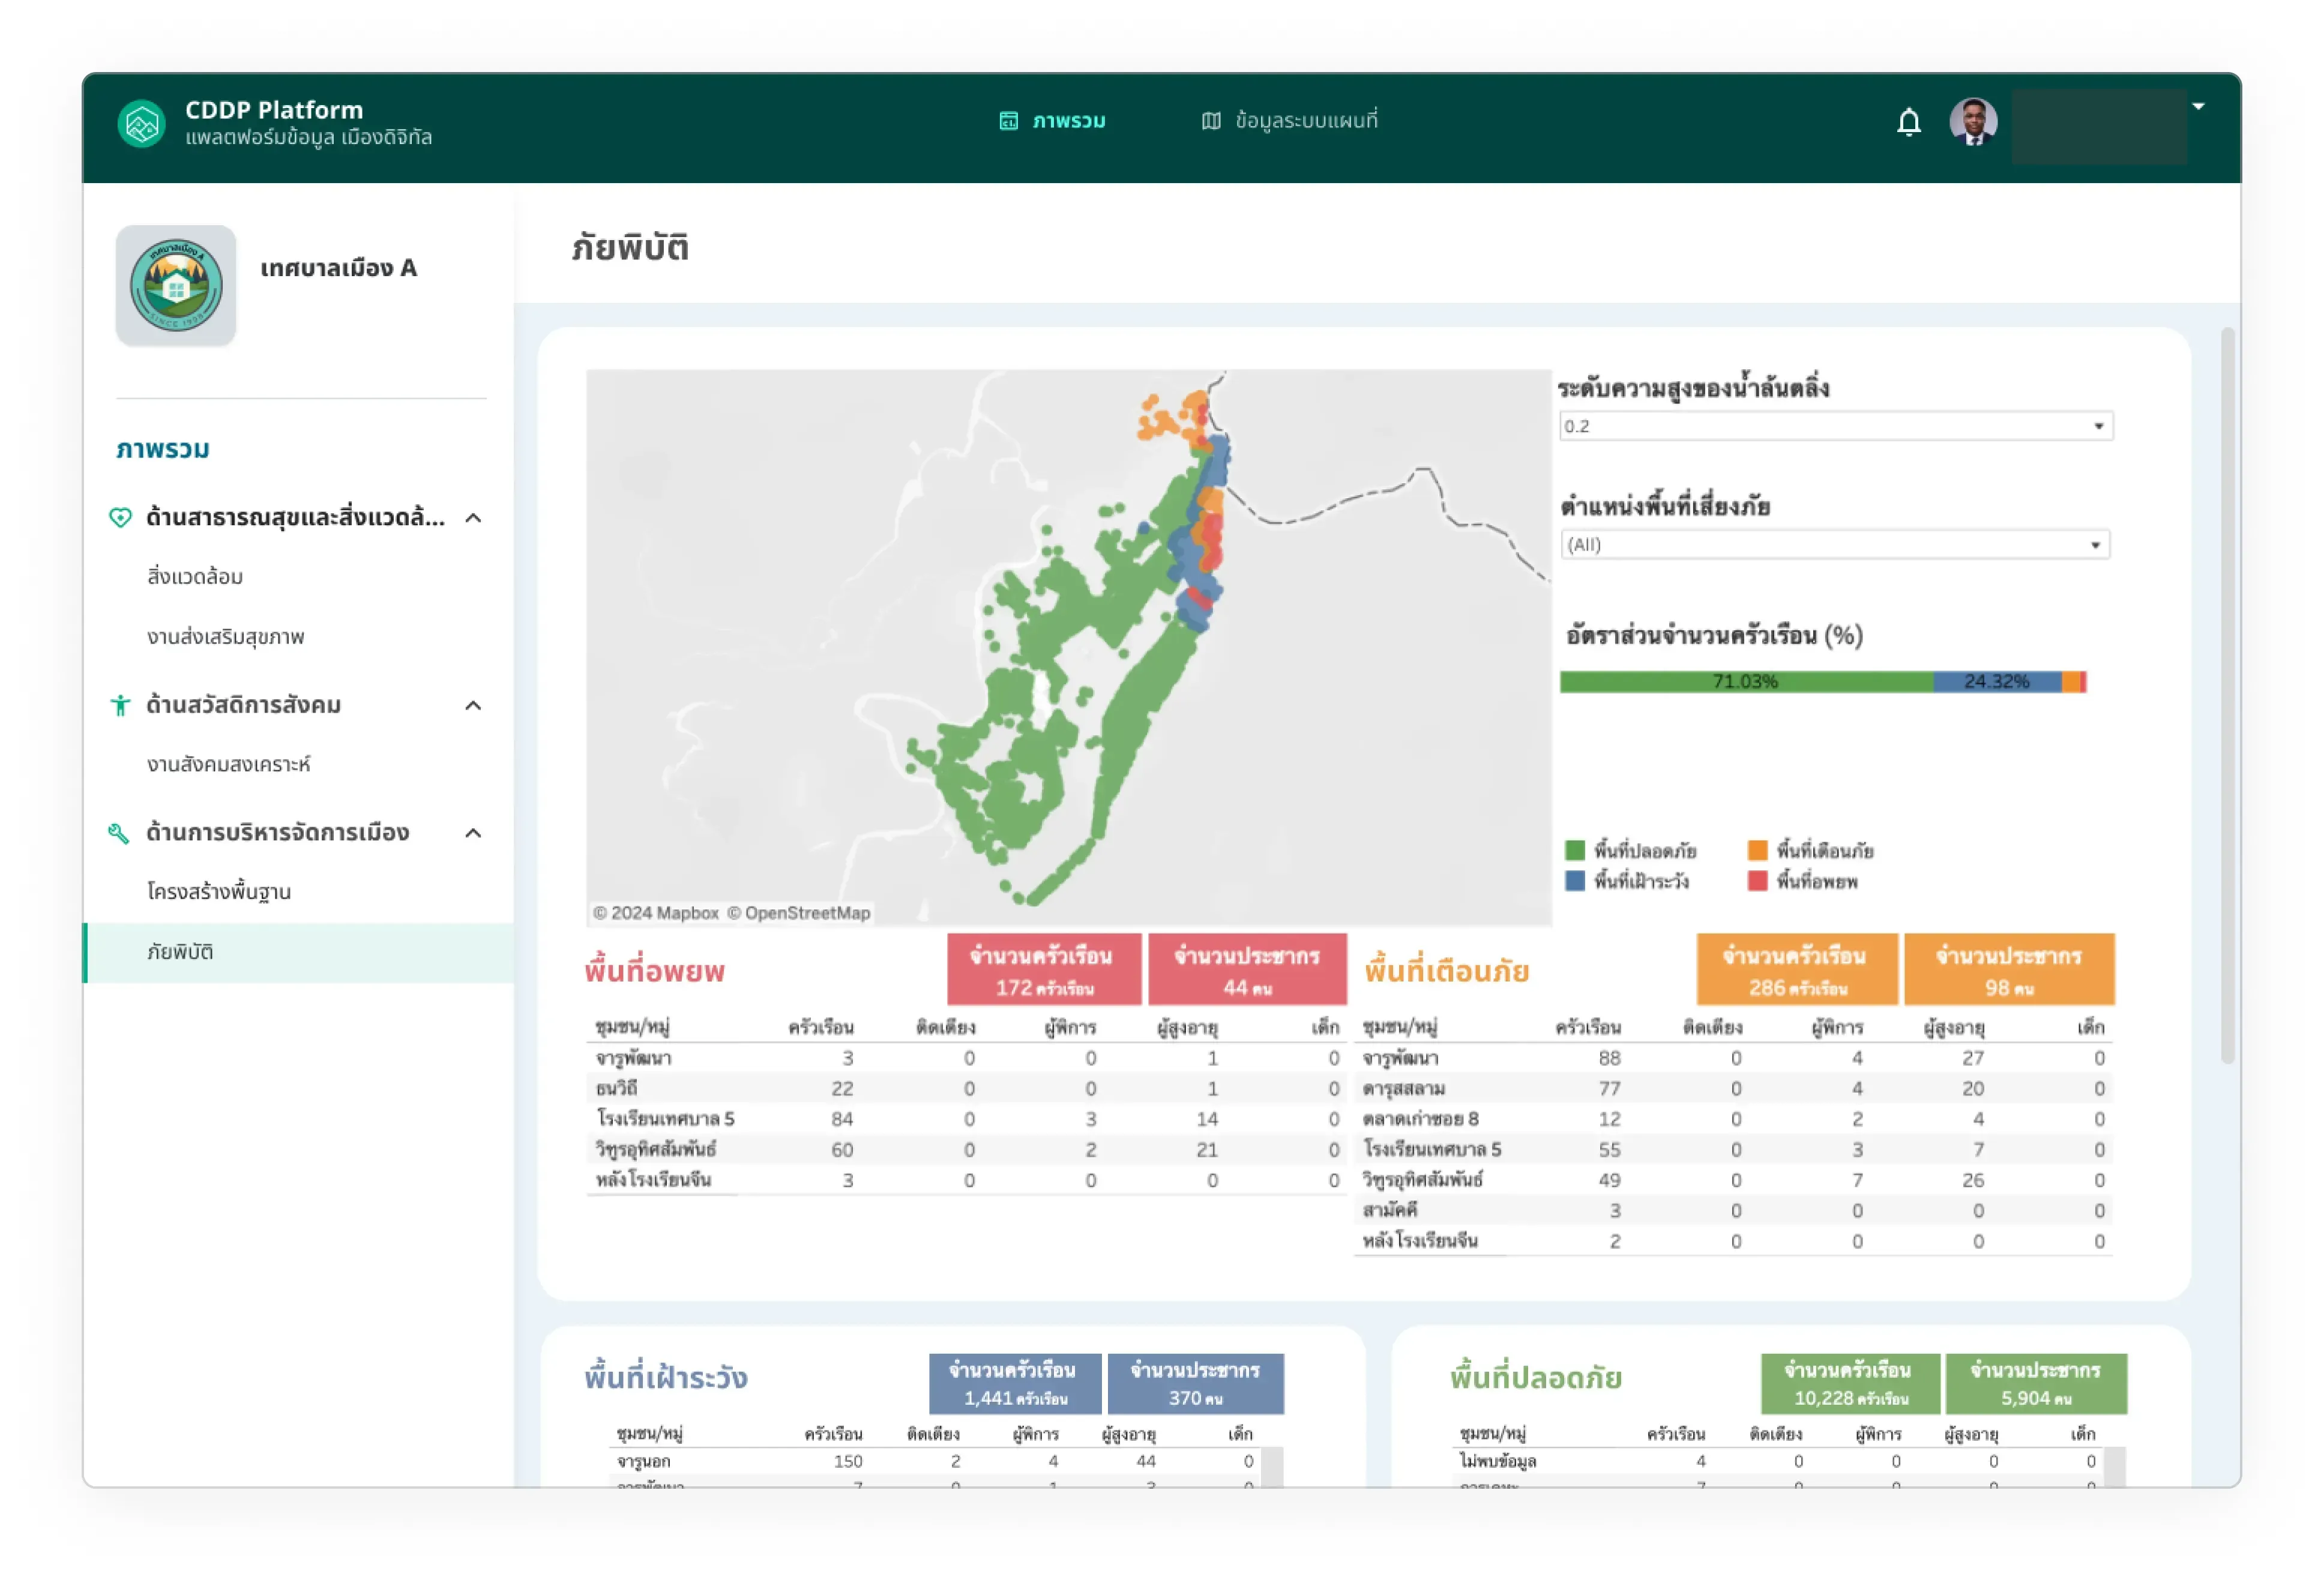Screen dimensions: 2324x1580
Task: Click the municipality A emblem thumbnail
Action: pyautogui.click(x=176, y=286)
